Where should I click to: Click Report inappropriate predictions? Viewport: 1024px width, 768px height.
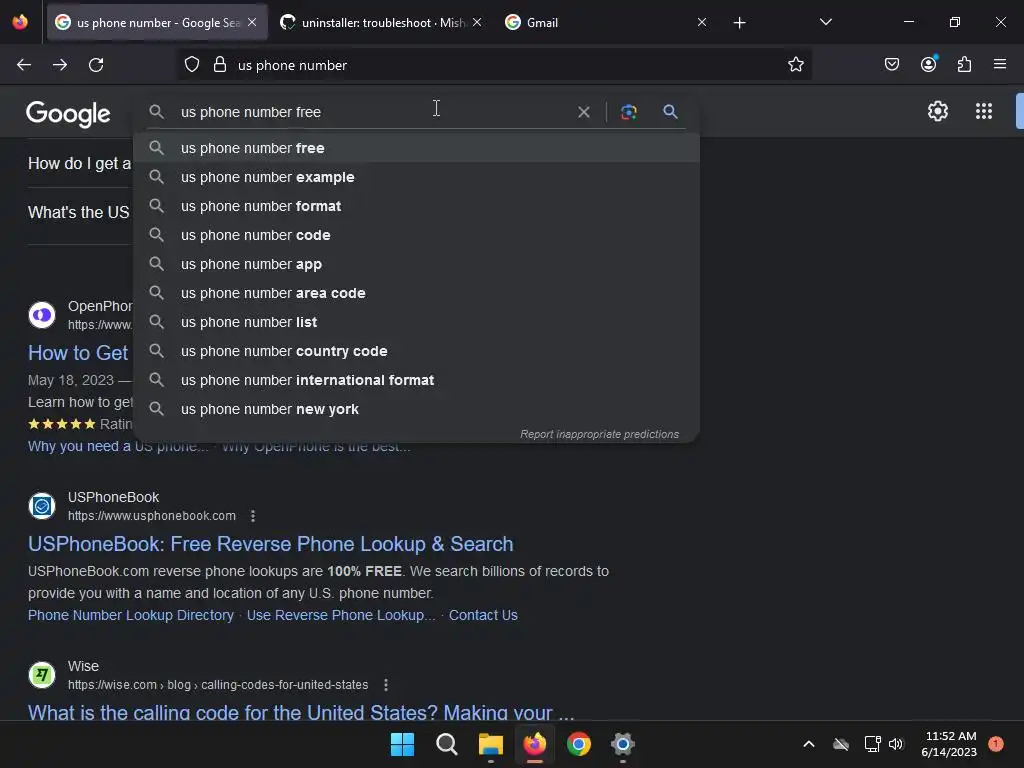coord(599,434)
